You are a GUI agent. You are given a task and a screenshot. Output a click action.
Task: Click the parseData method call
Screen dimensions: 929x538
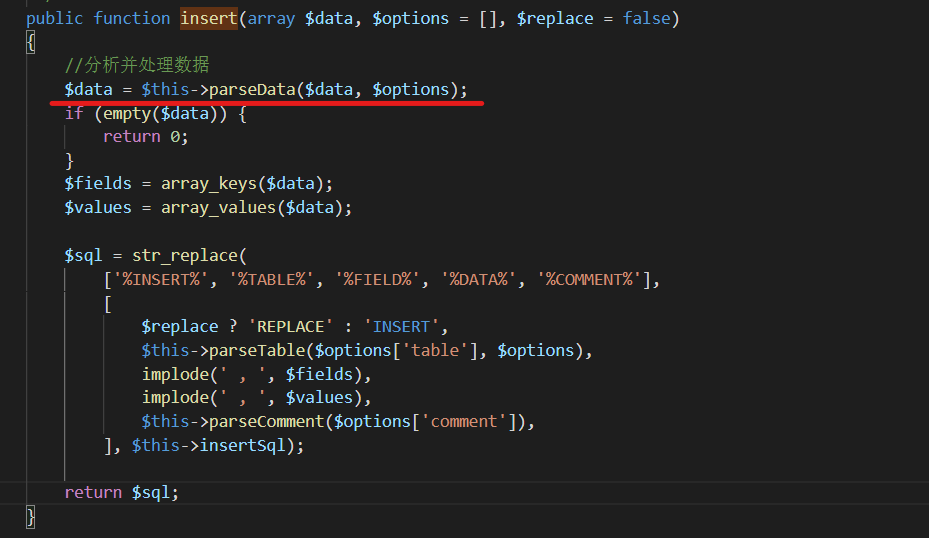251,90
